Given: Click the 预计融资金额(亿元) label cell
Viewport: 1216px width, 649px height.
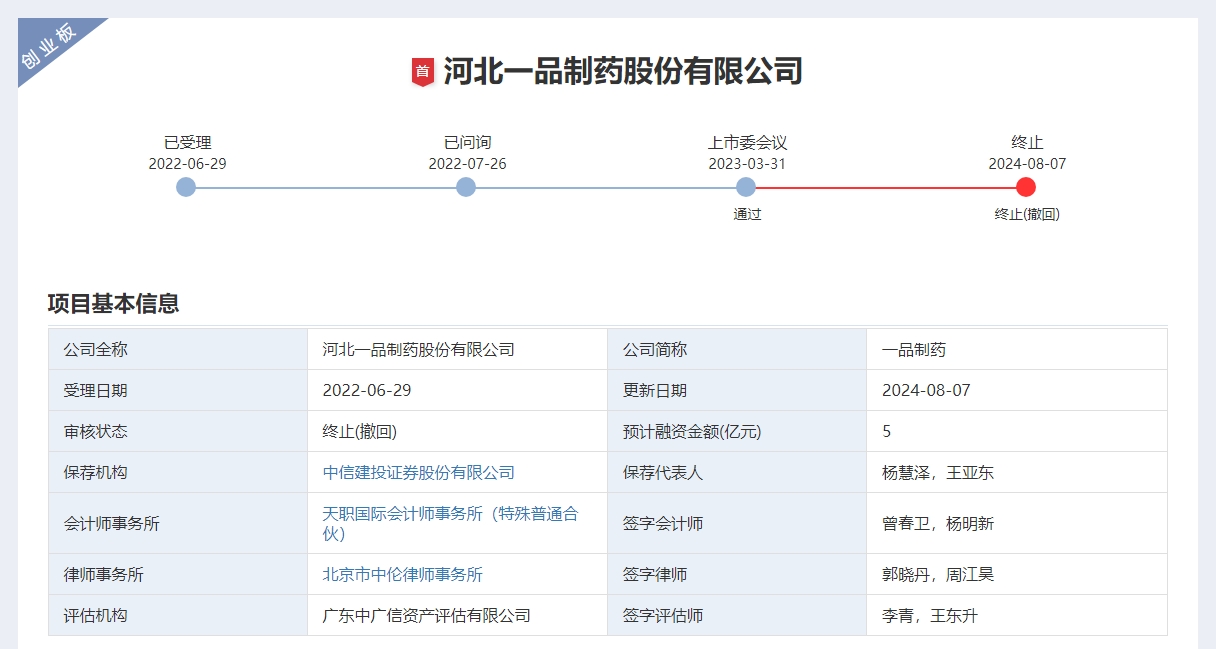Looking at the screenshot, I should [x=737, y=431].
